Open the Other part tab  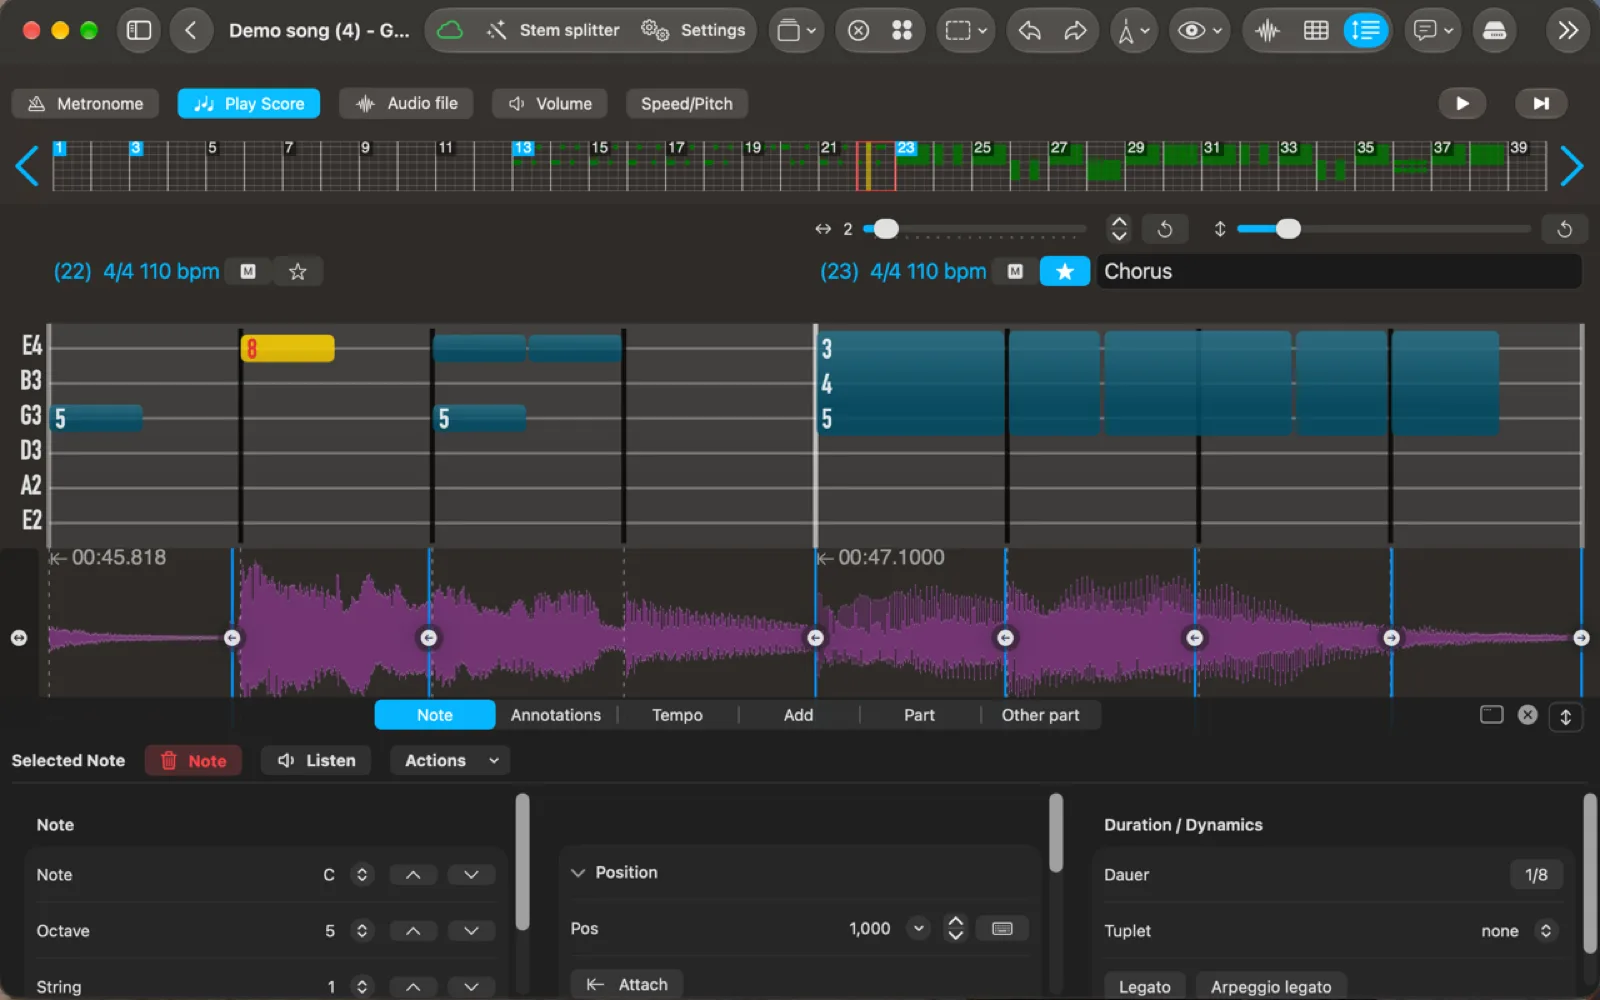coord(1040,715)
